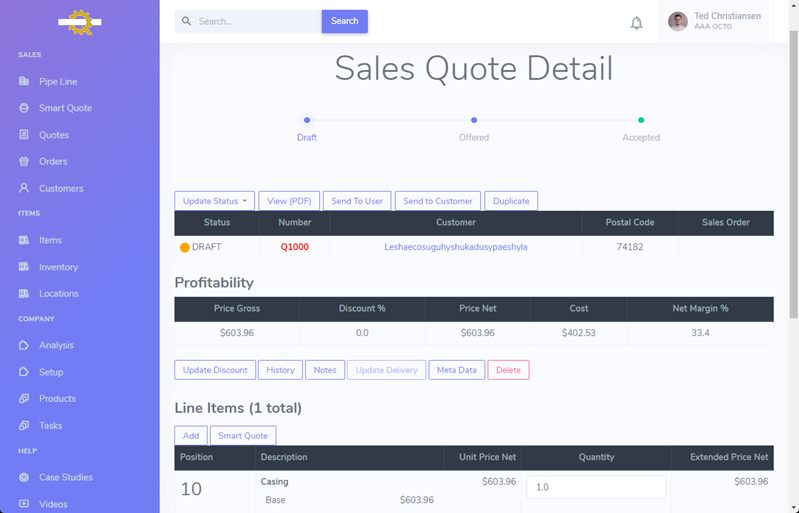Click the red Delete button
This screenshot has width=799, height=513.
click(x=508, y=370)
